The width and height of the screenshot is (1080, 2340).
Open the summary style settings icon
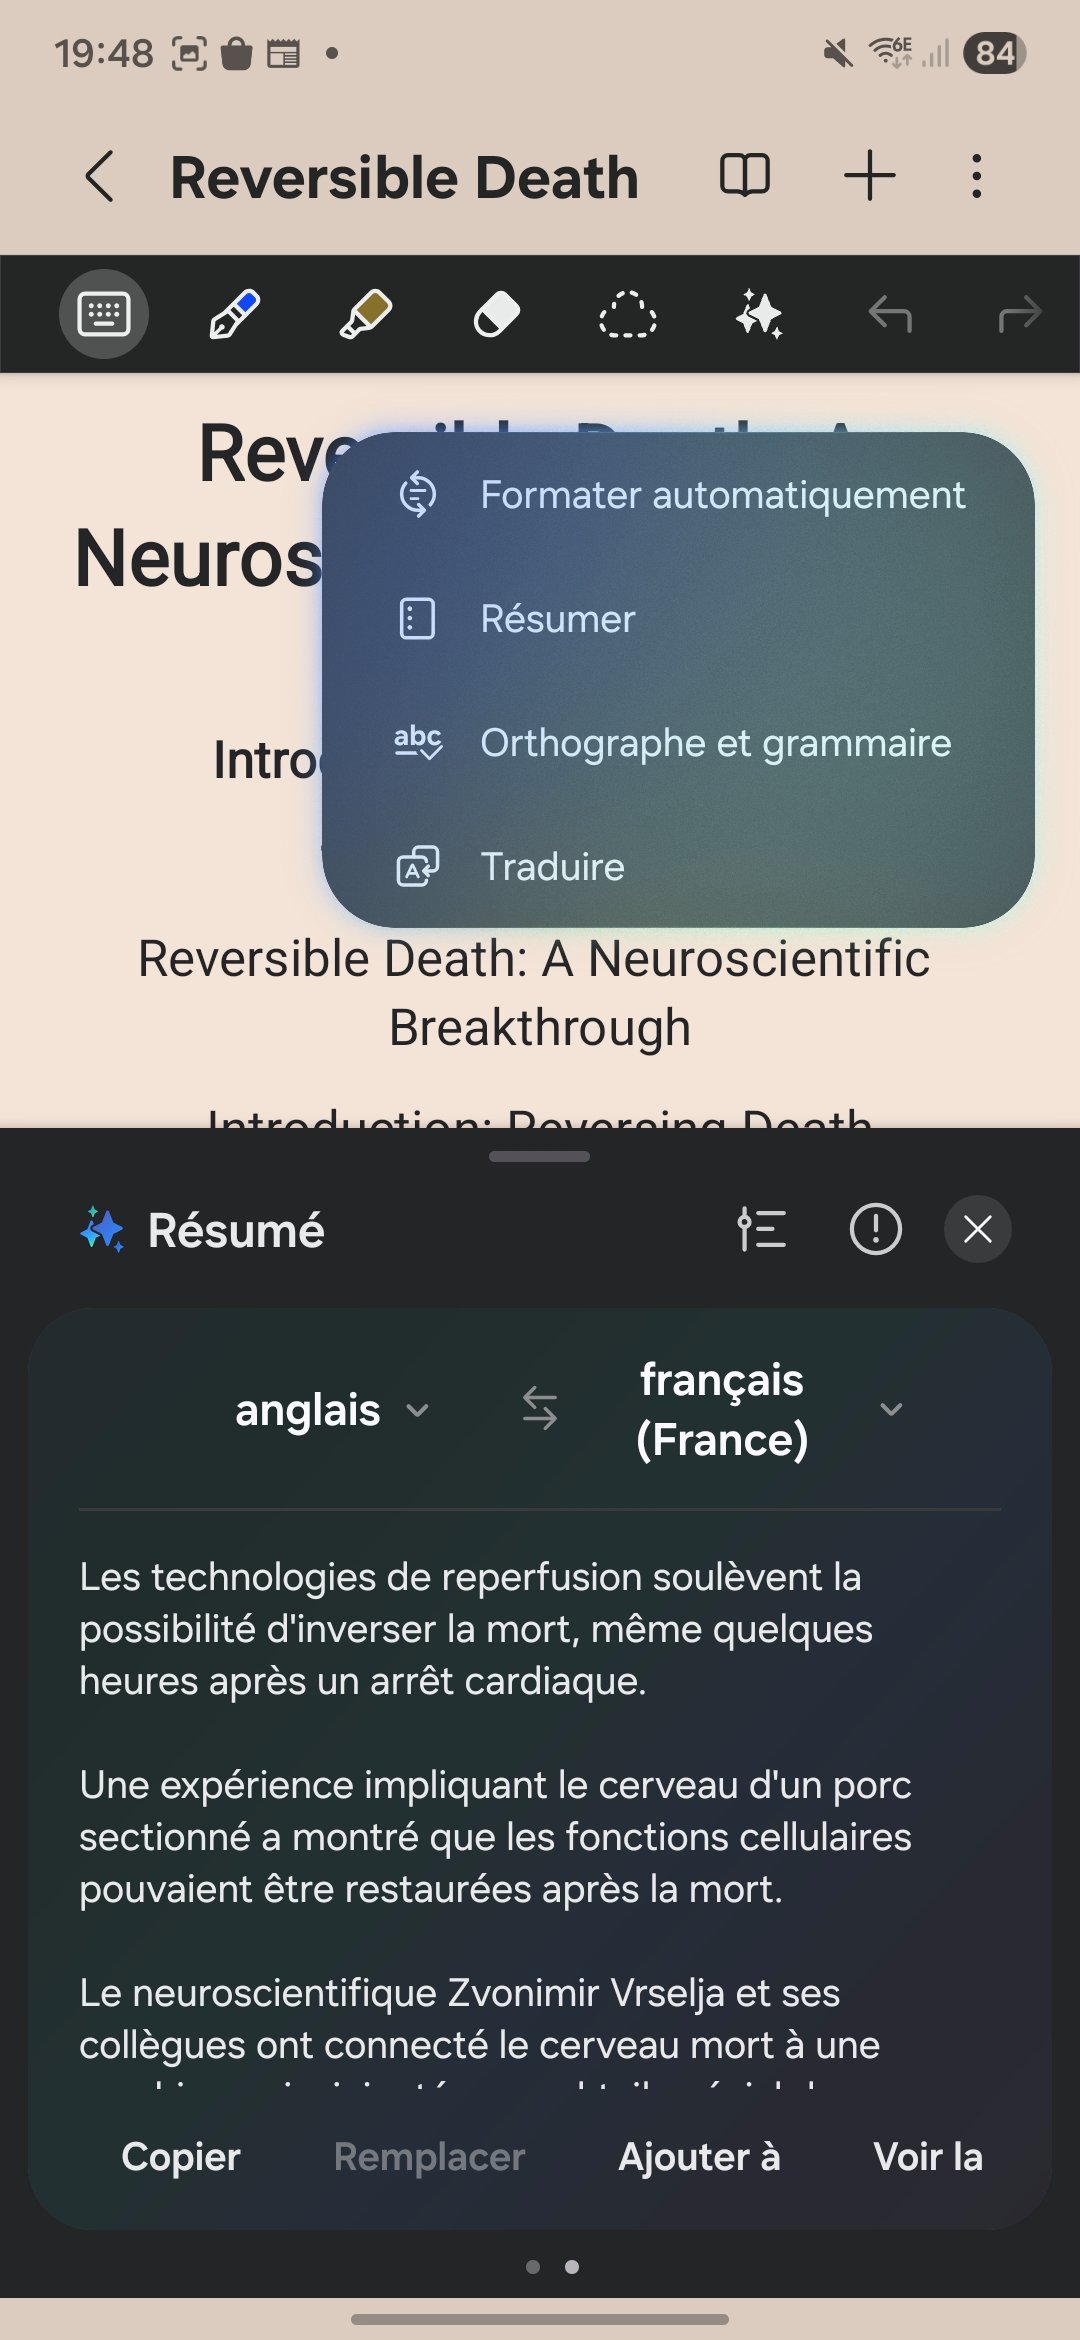[x=762, y=1229]
